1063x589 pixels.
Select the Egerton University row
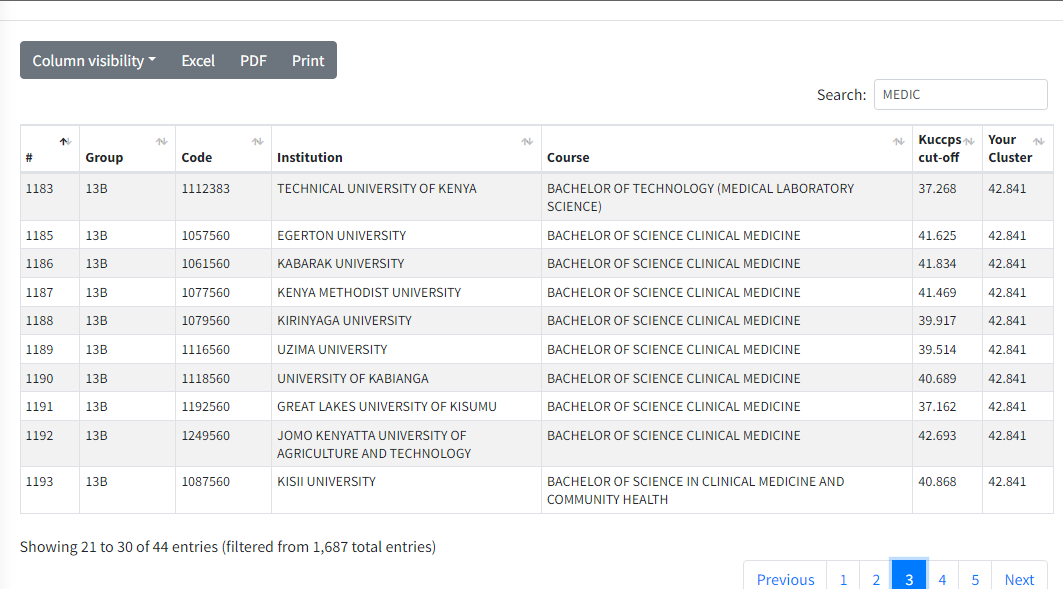pos(341,235)
